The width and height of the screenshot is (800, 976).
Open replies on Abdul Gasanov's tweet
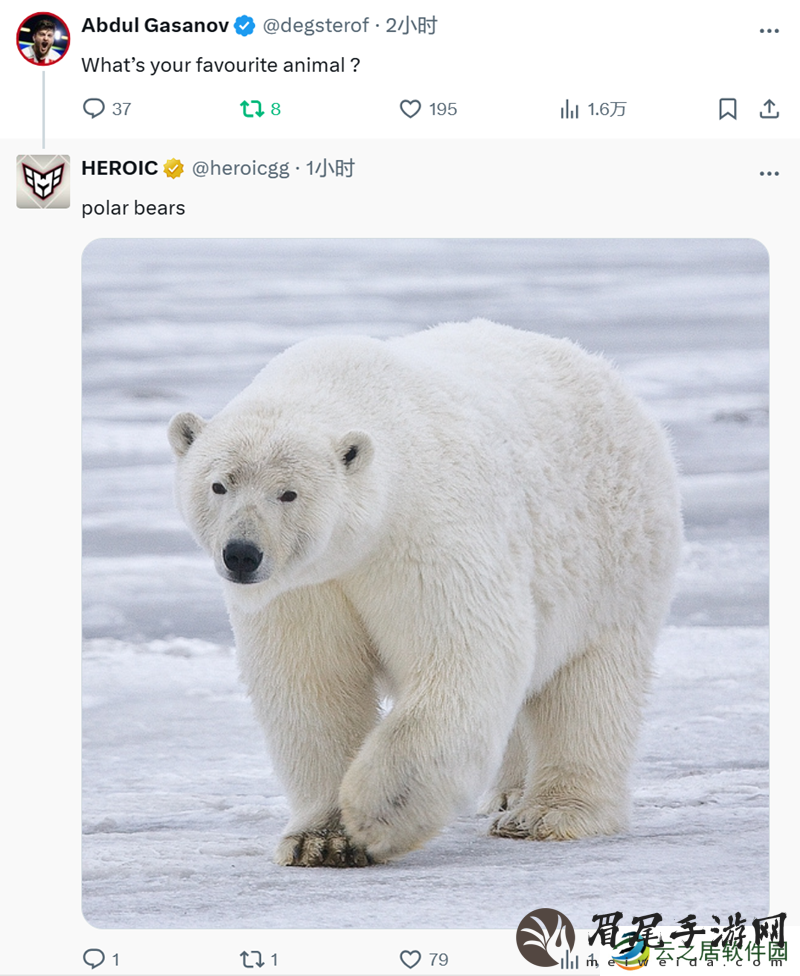(x=106, y=109)
